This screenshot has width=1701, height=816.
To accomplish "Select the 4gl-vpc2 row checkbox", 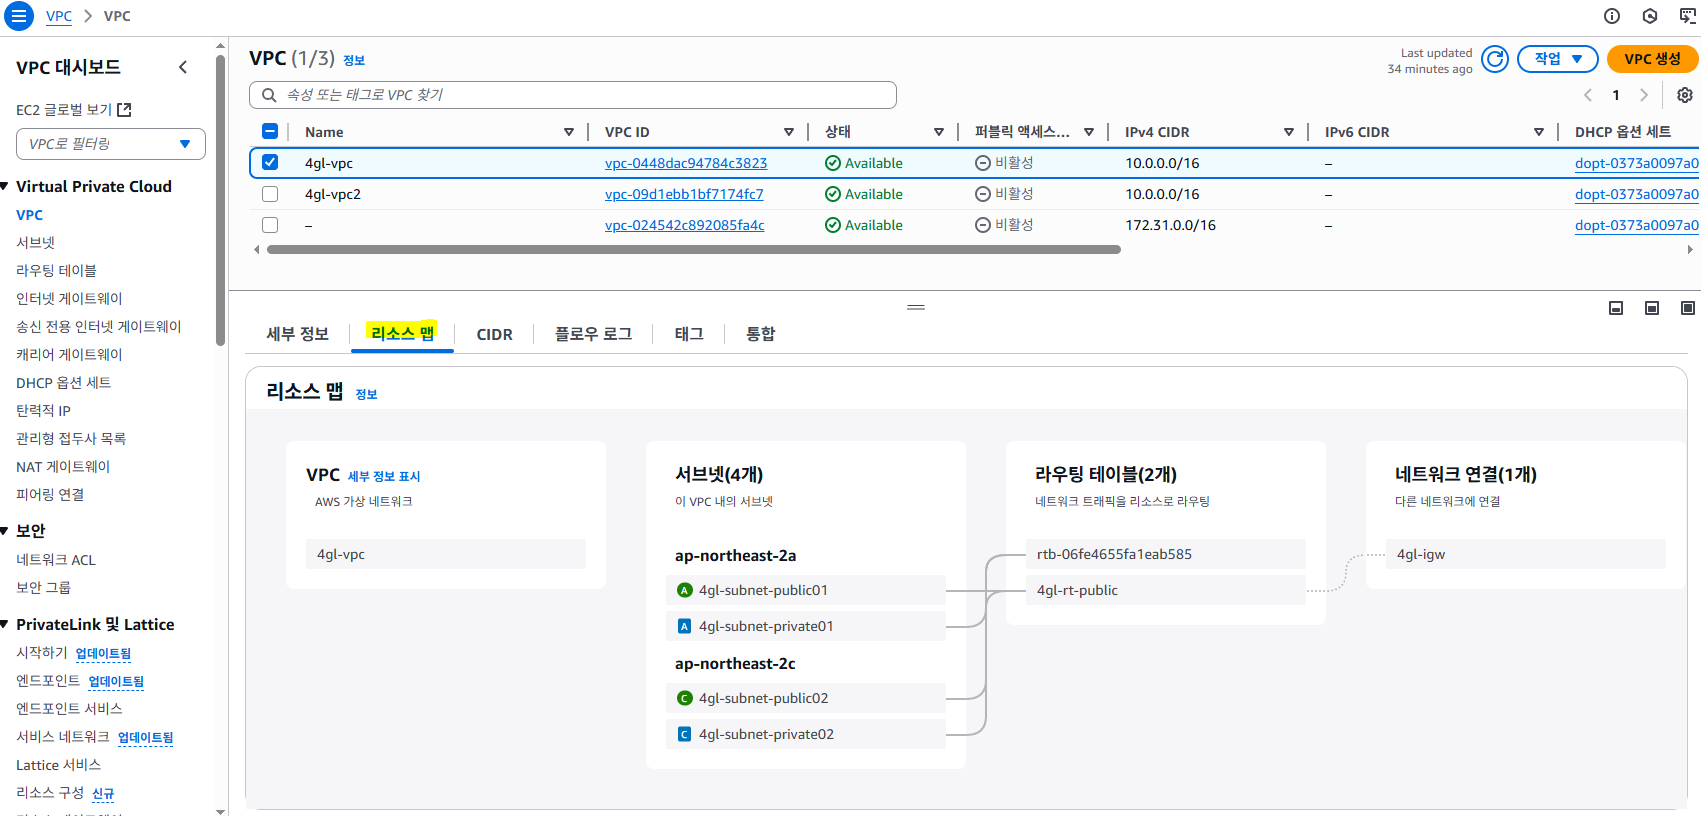I will click(270, 194).
